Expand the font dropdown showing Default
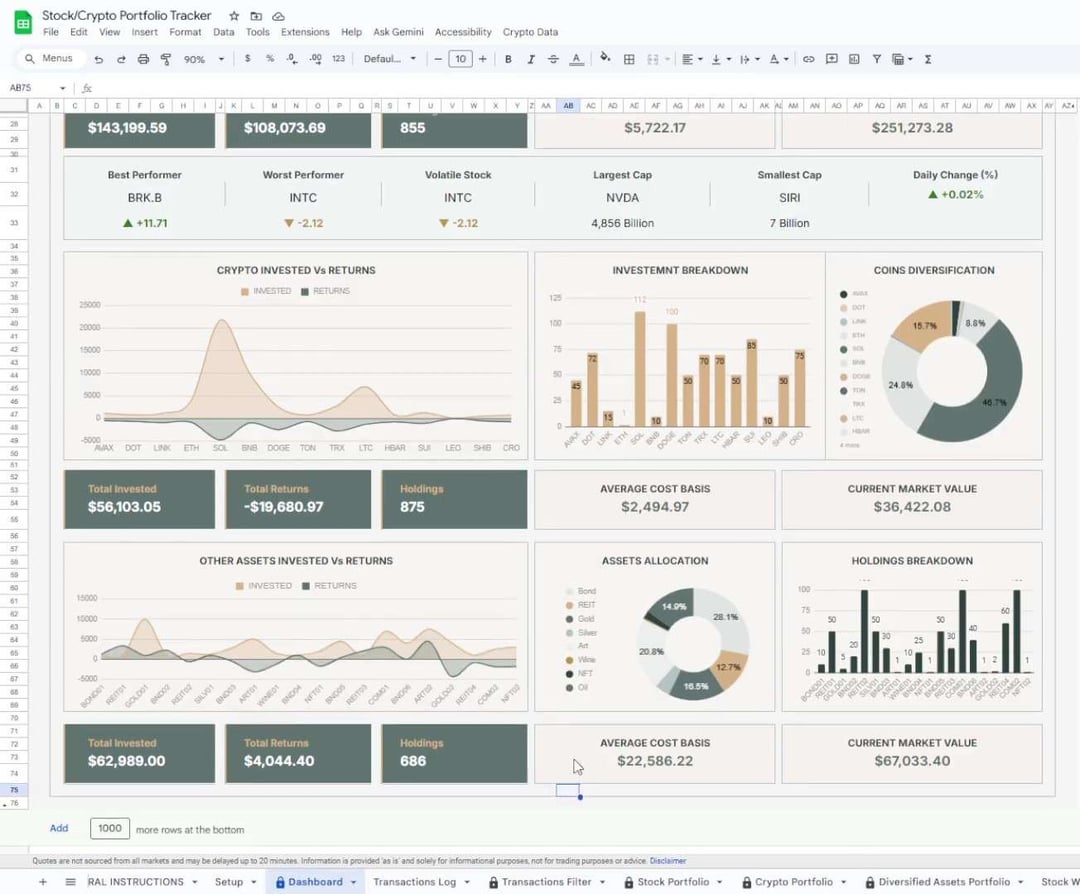The width and height of the screenshot is (1080, 894). [390, 59]
